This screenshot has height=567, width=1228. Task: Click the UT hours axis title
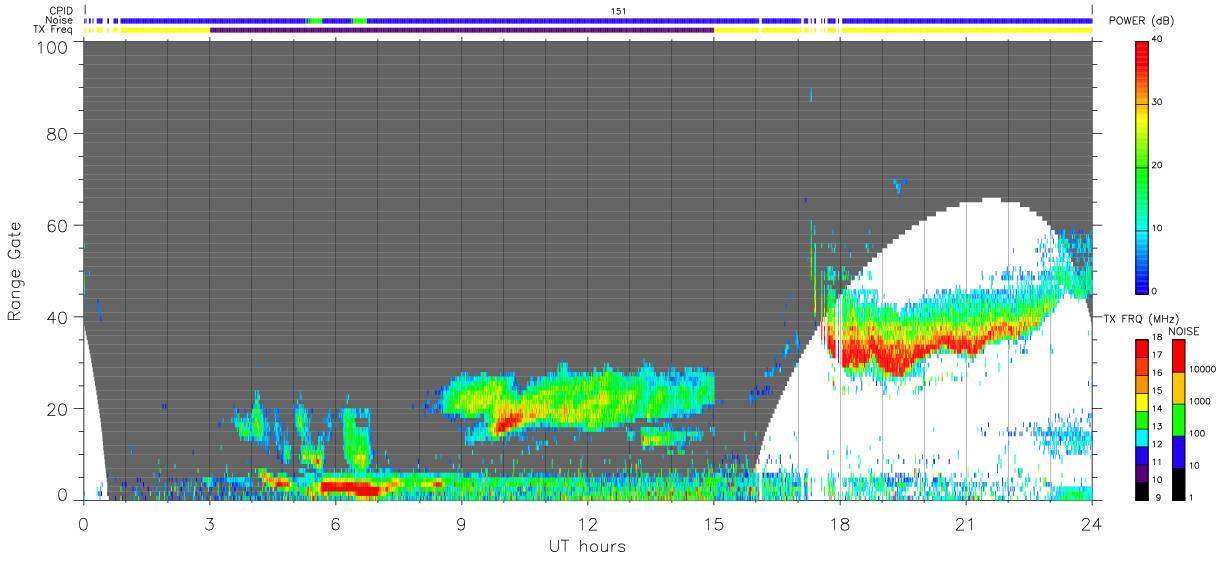pos(586,546)
